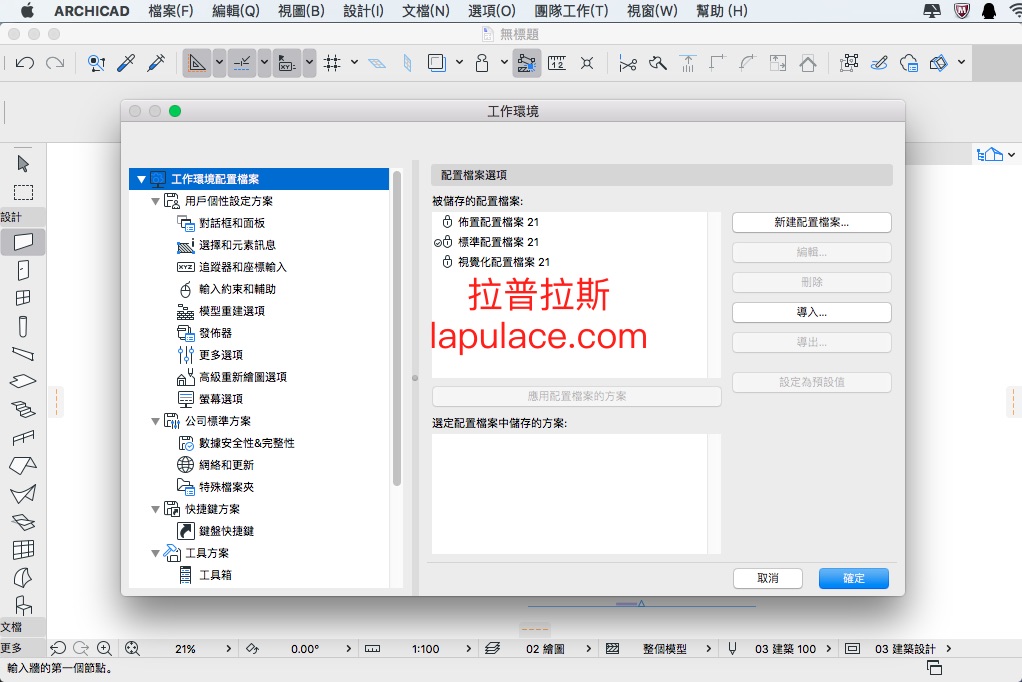Click the 設定為預設值 button
Screen dimensions: 1022x682
[811, 382]
